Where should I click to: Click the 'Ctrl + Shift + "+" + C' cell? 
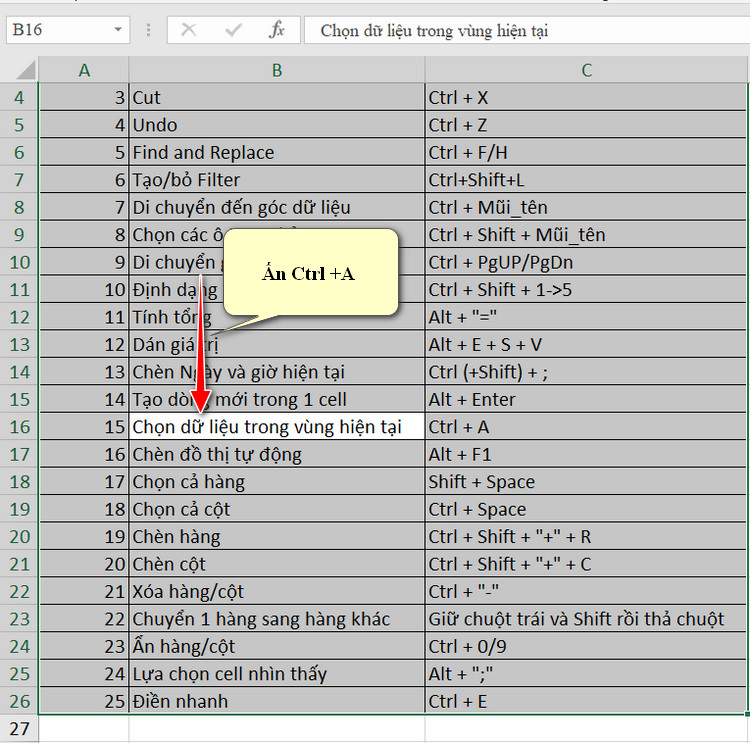pos(585,564)
